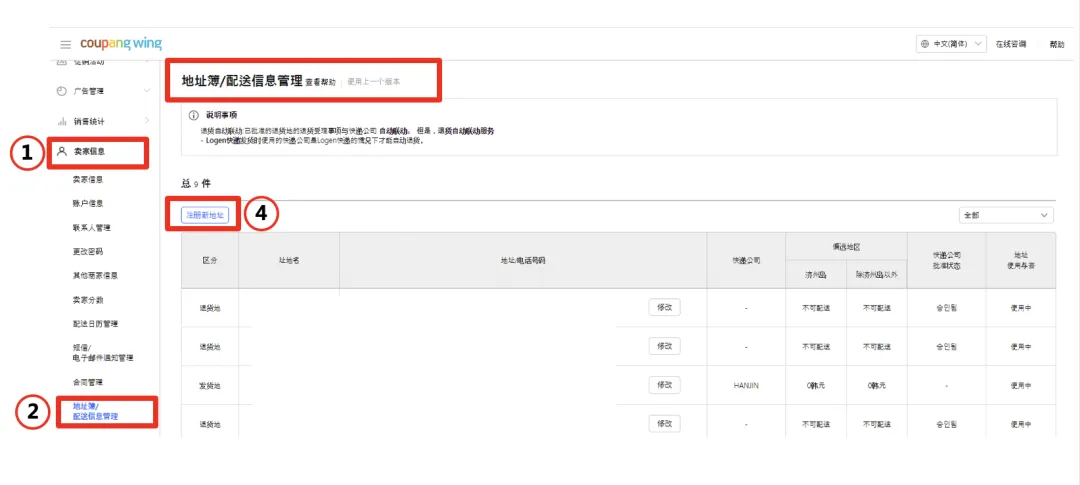Open 短信/电子邮件通知管理 in sidebar

click(x=103, y=353)
